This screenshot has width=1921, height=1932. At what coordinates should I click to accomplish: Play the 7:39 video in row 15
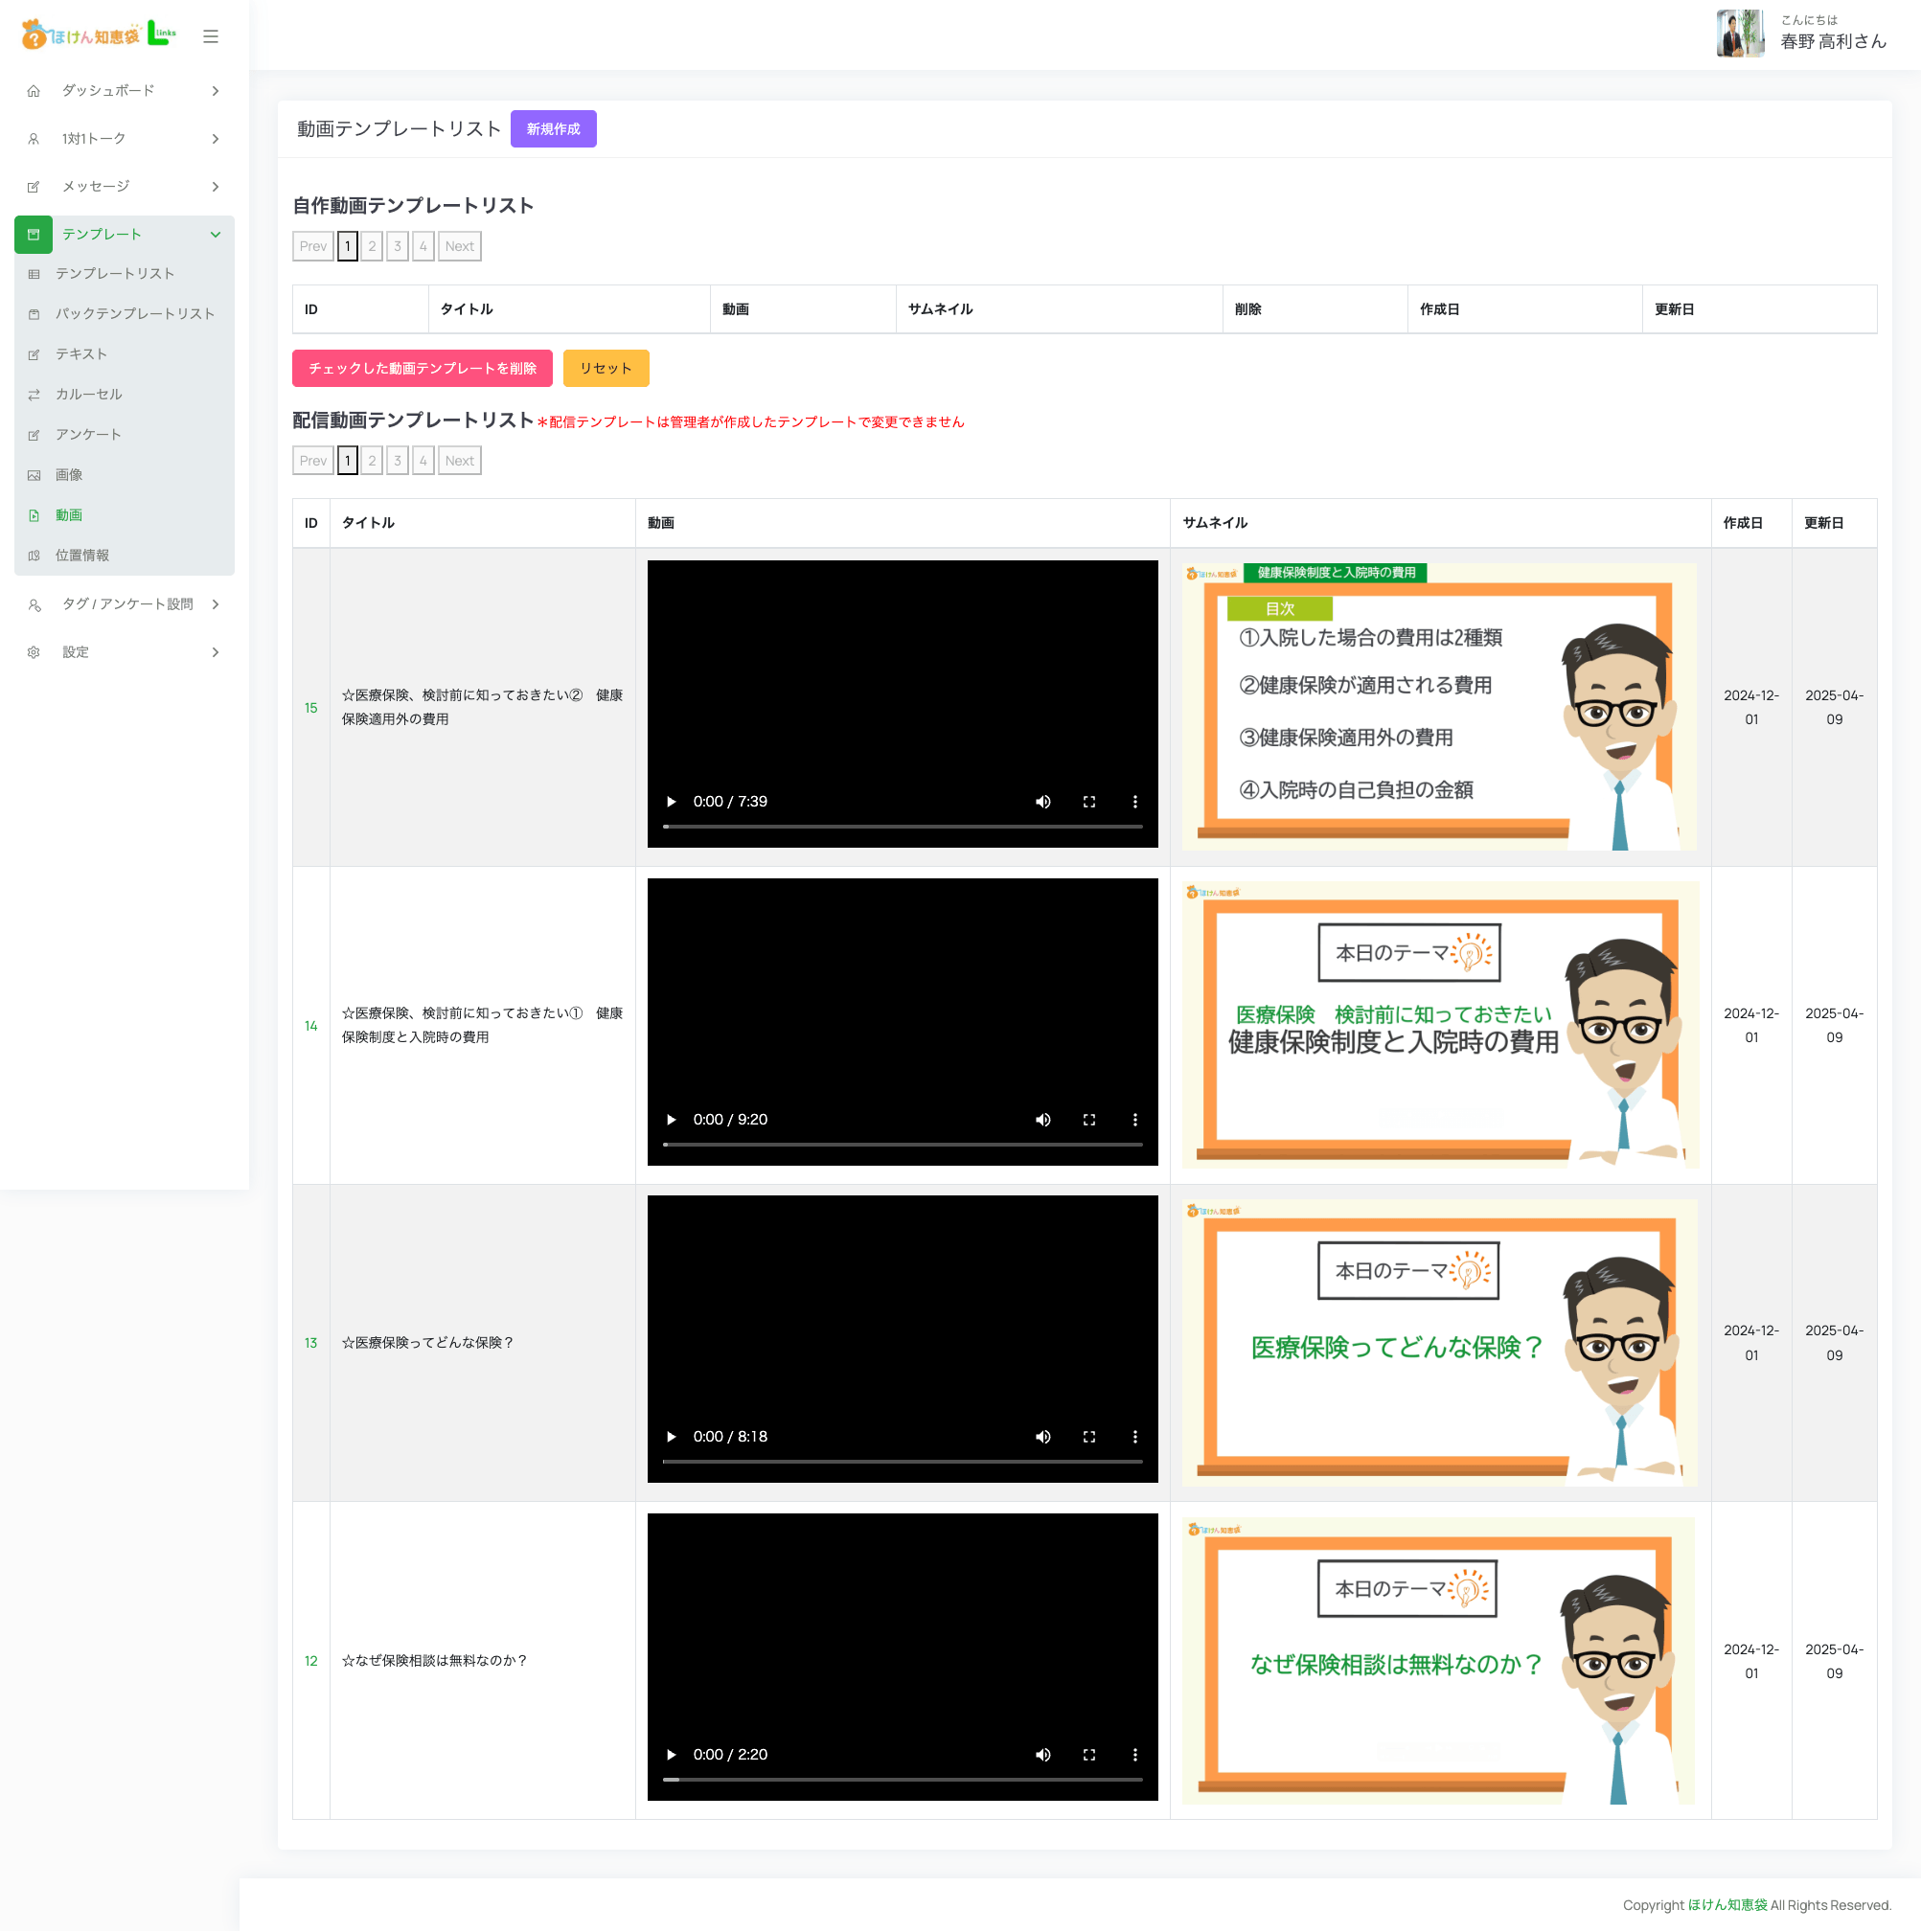coord(671,802)
